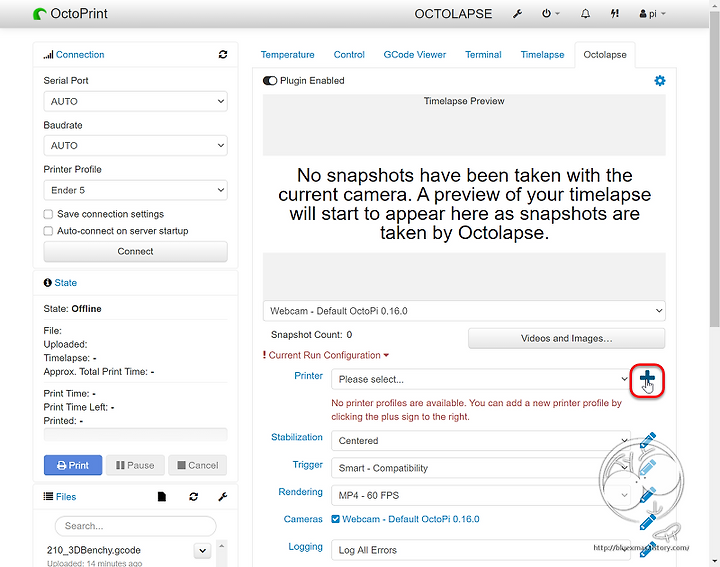Edit the Stabilization profile pencil icon
Screen dimensions: 720x567
tap(647, 440)
